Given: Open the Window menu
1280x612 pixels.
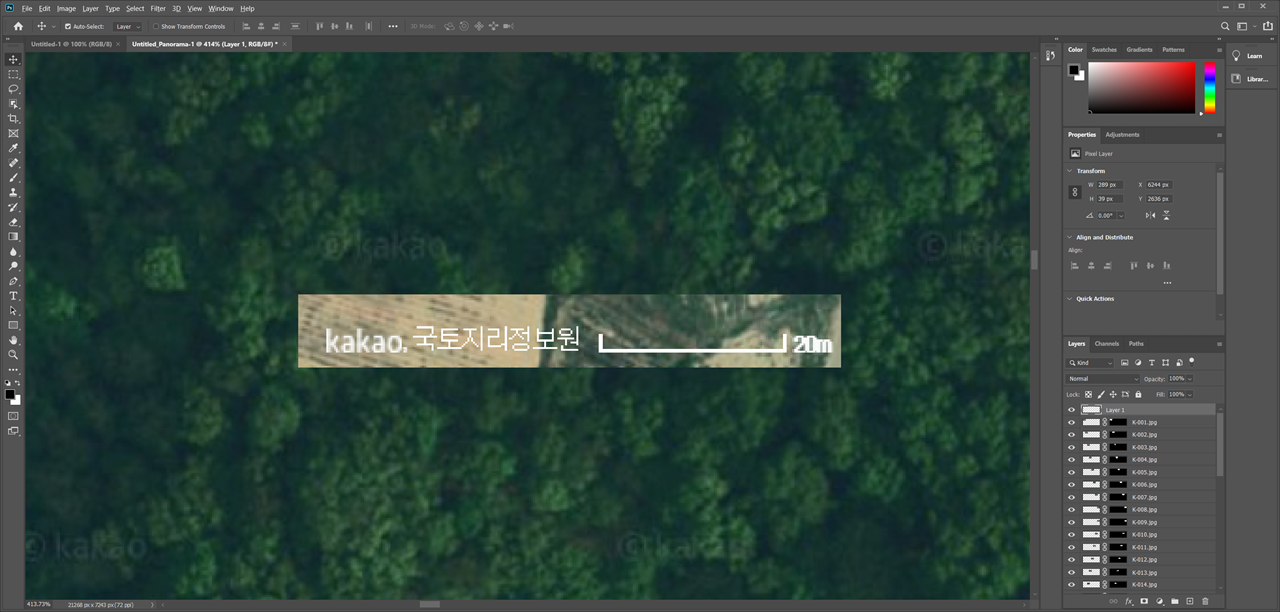Looking at the screenshot, I should 221,8.
